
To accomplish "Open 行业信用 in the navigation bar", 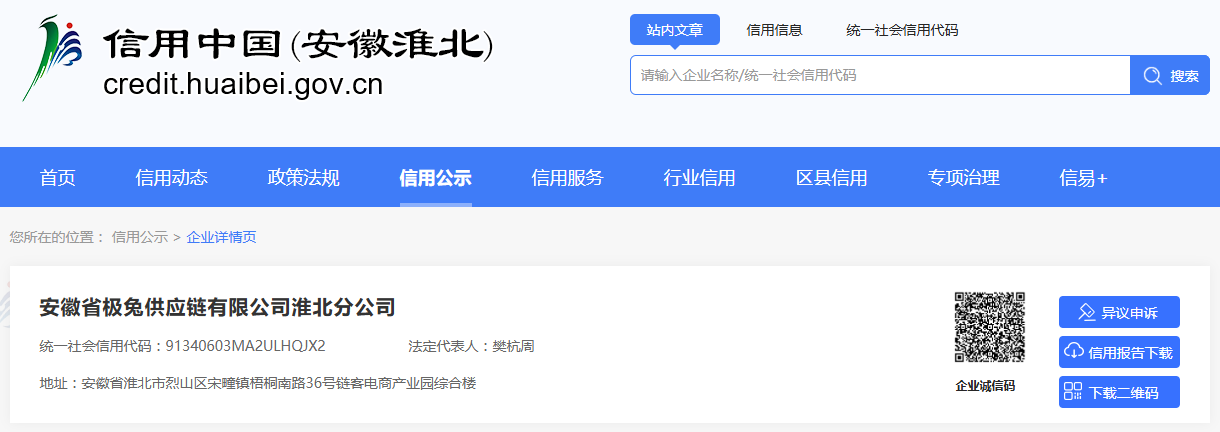I will click(700, 178).
